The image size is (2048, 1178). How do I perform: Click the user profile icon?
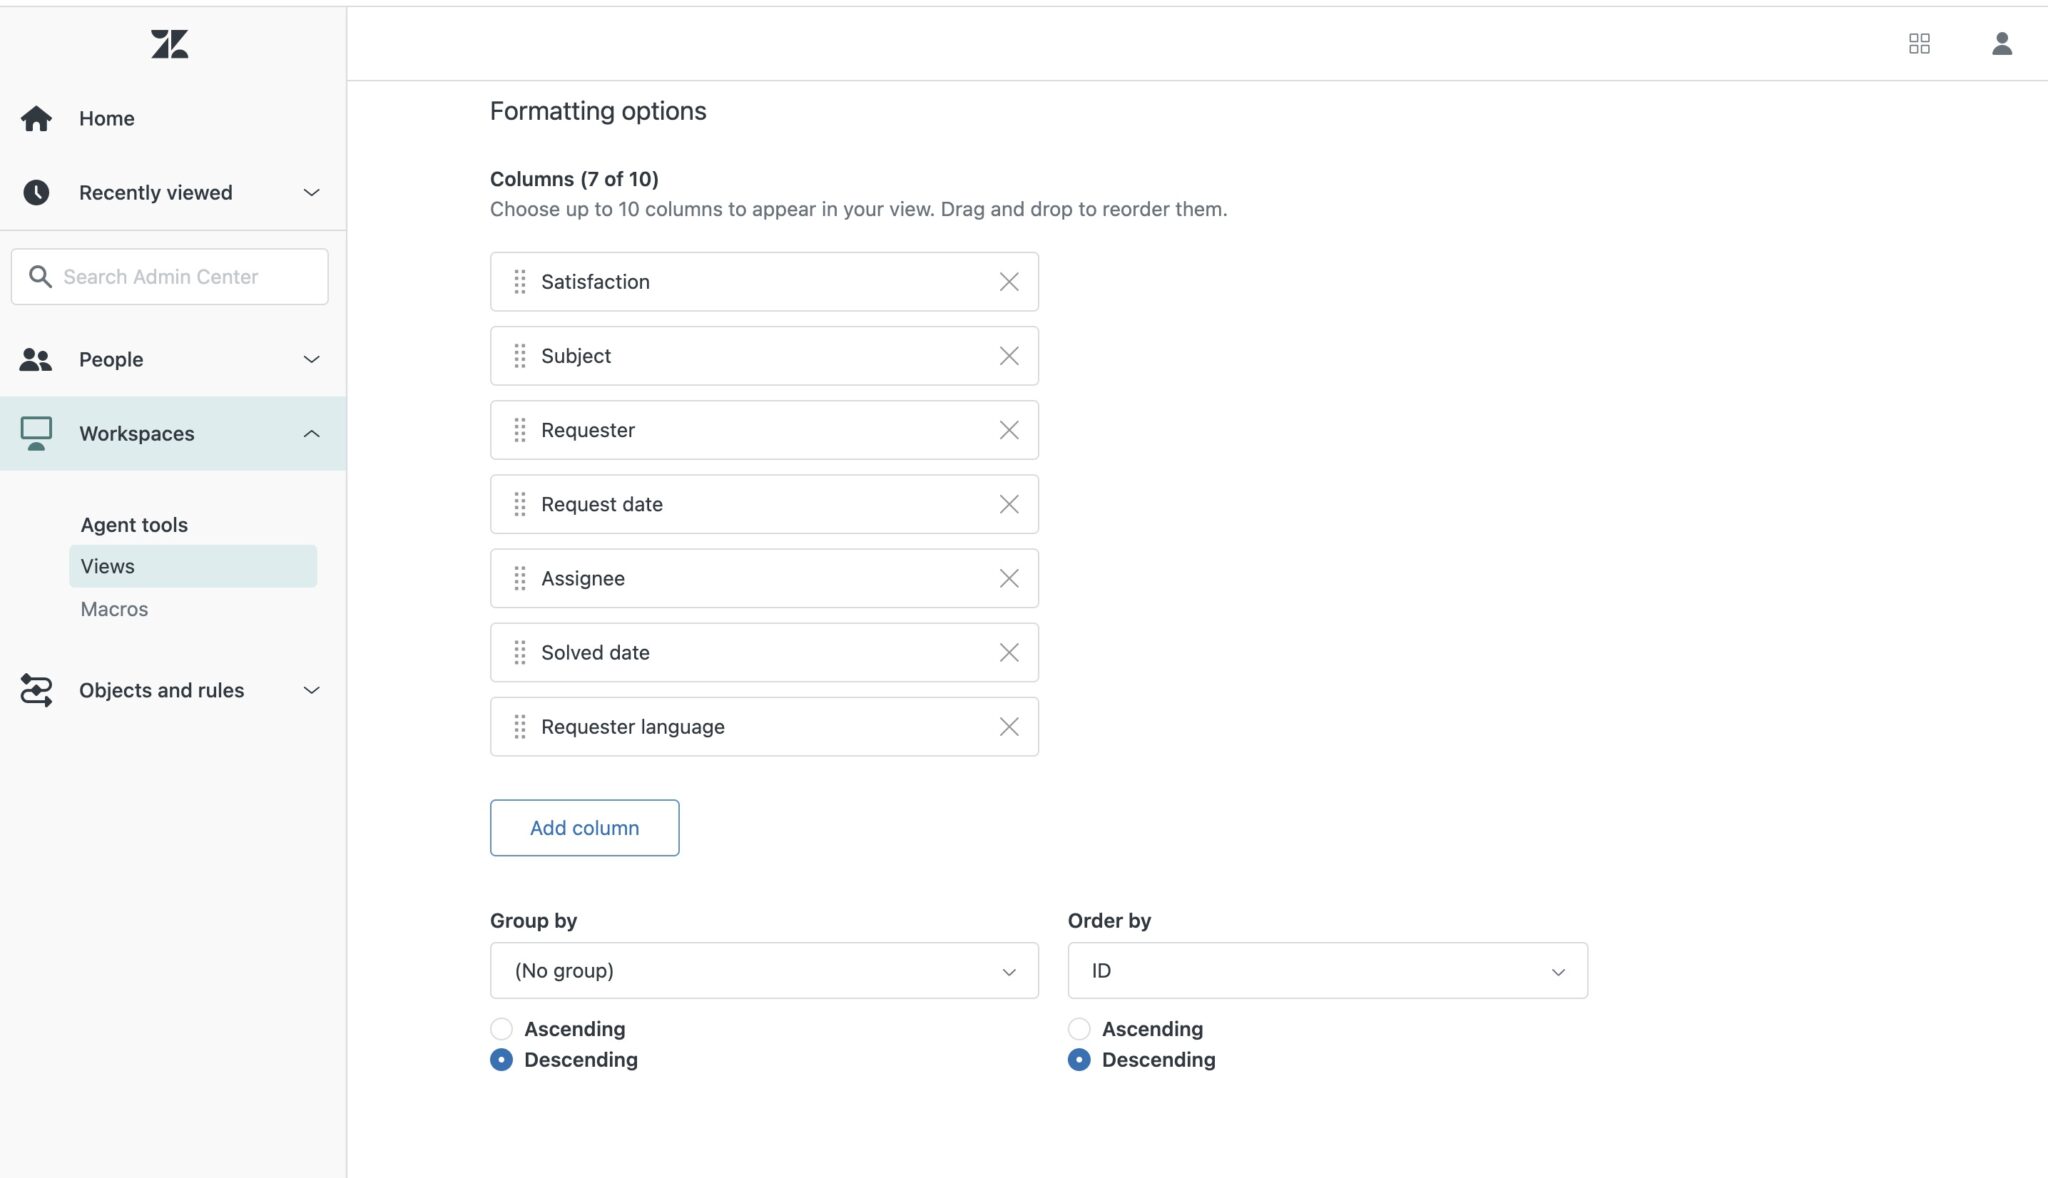pos(2002,43)
